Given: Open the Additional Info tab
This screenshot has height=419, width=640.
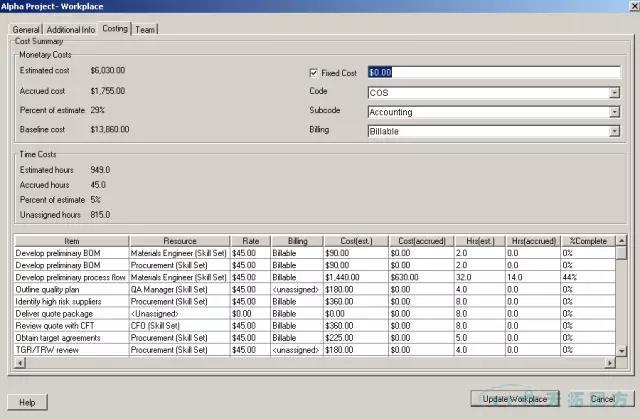Looking at the screenshot, I should coord(70,29).
